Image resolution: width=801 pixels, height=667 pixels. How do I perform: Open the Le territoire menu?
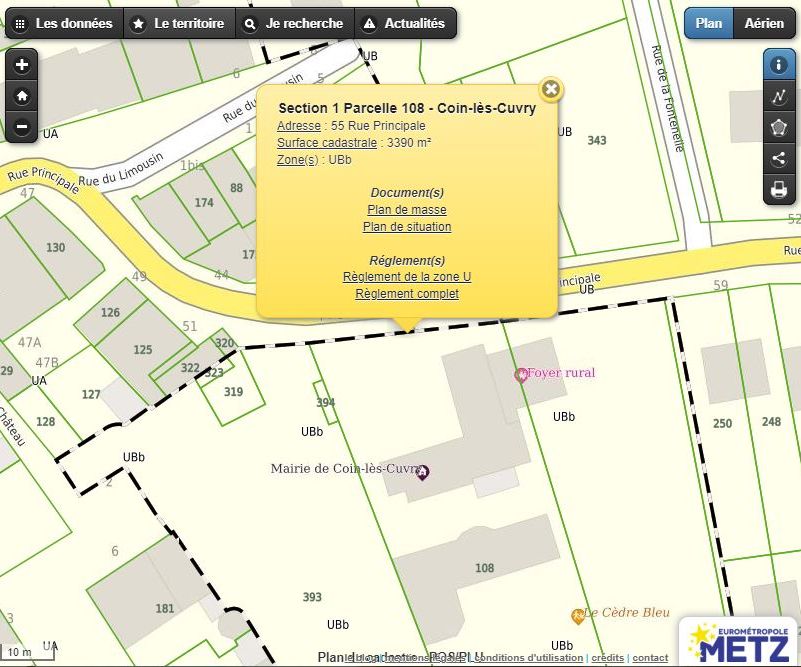(x=178, y=23)
